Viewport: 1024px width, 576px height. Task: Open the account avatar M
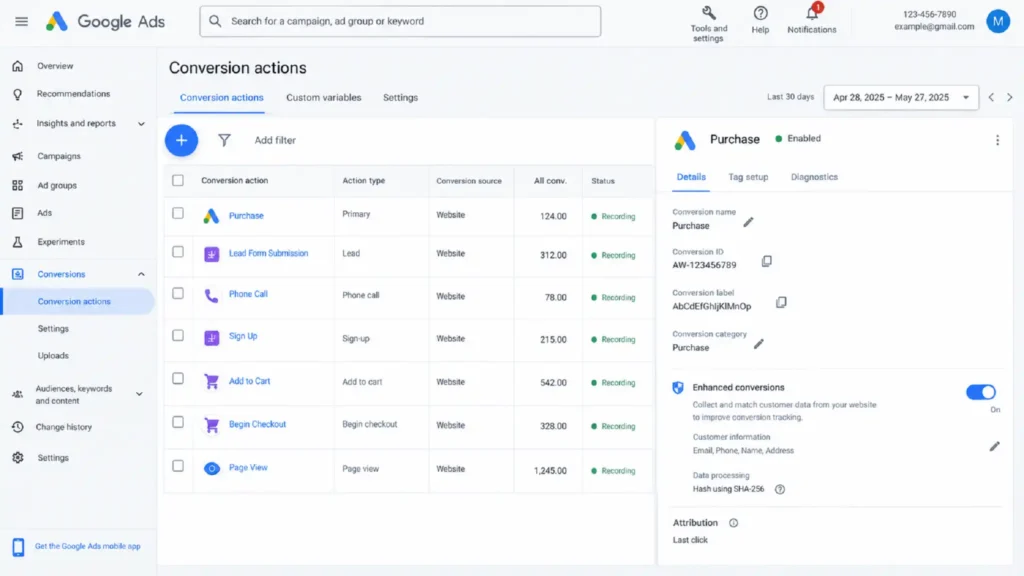point(998,22)
